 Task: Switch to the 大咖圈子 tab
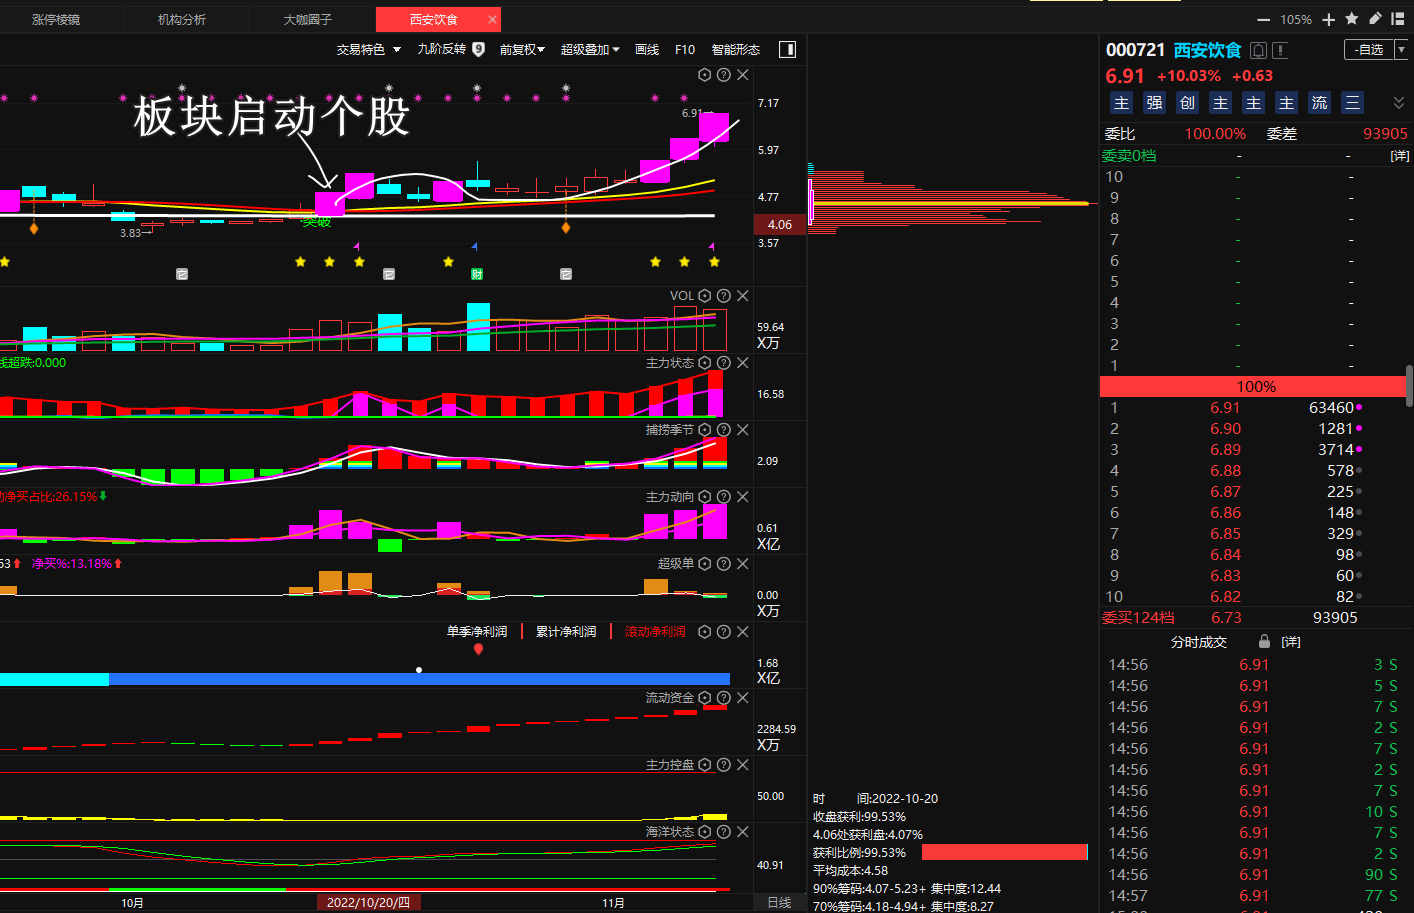pos(308,20)
